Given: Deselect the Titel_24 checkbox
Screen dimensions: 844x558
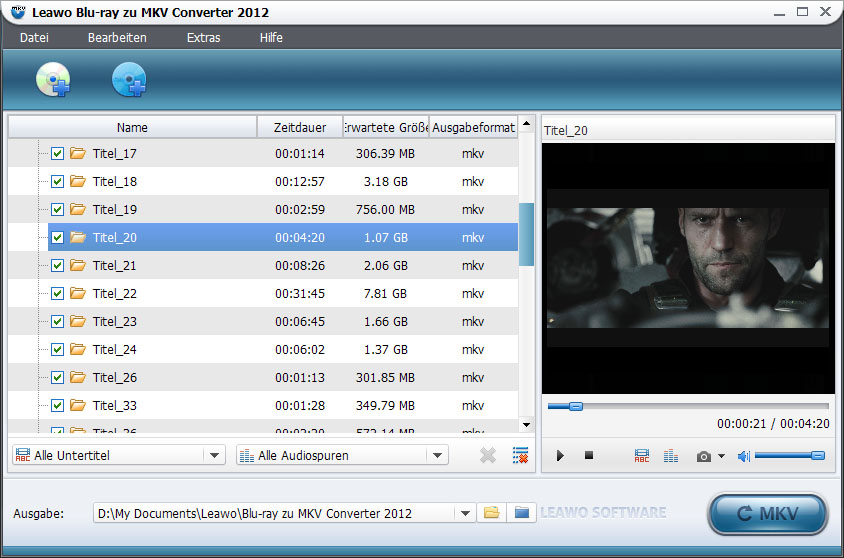Looking at the screenshot, I should coord(58,350).
